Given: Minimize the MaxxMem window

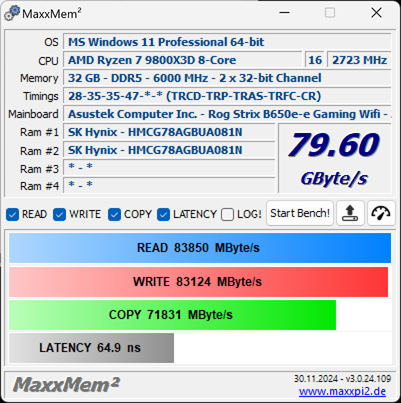Looking at the screenshot, I should [284, 13].
